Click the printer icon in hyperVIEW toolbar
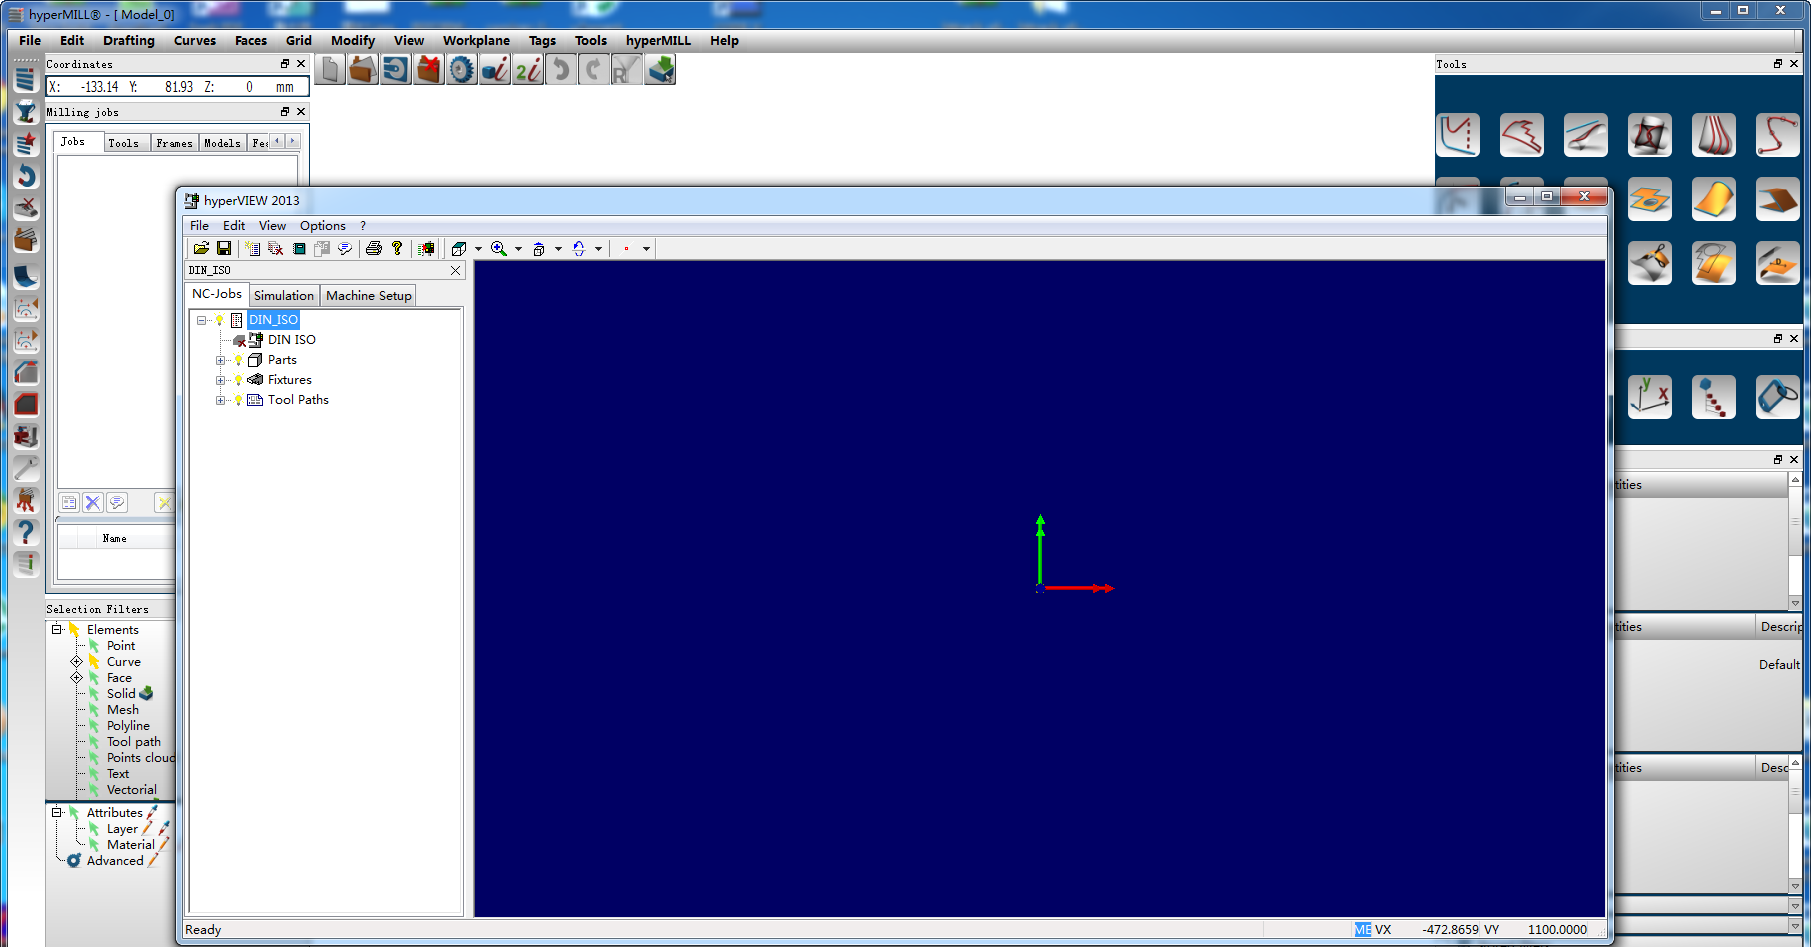This screenshot has width=1811, height=947. pos(374,248)
